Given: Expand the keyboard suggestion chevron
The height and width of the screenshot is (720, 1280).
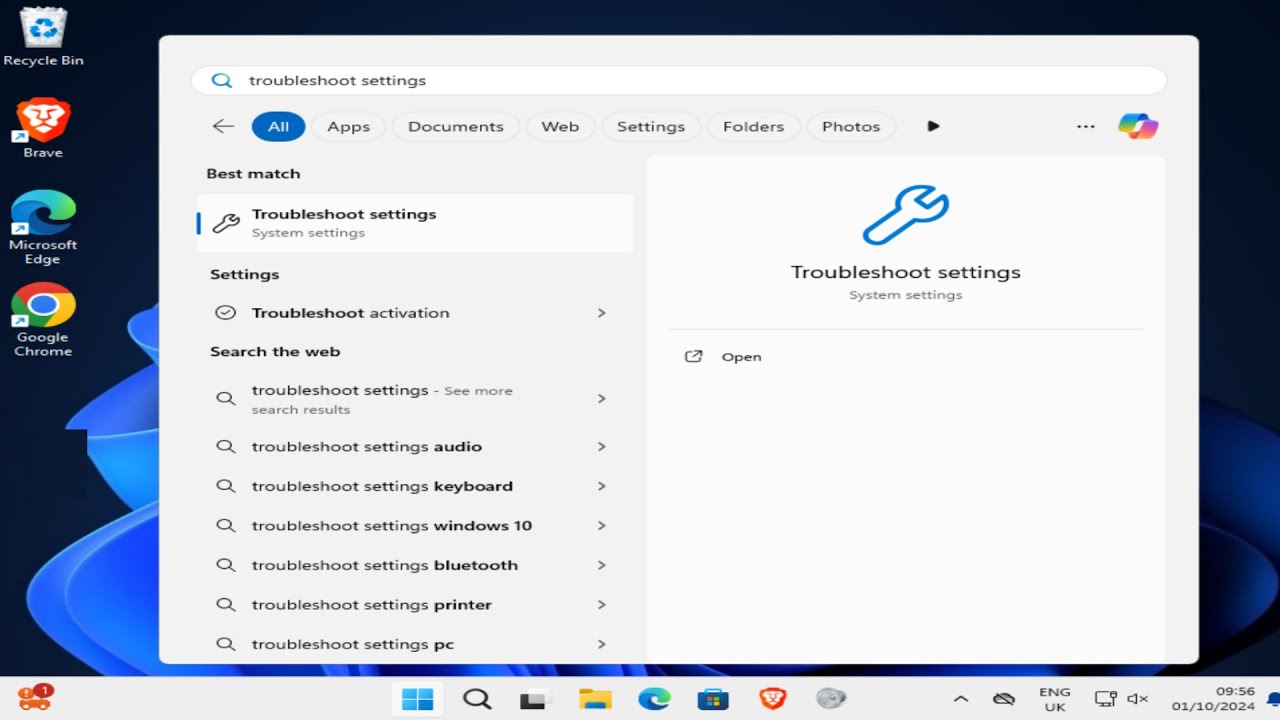Looking at the screenshot, I should click(601, 486).
